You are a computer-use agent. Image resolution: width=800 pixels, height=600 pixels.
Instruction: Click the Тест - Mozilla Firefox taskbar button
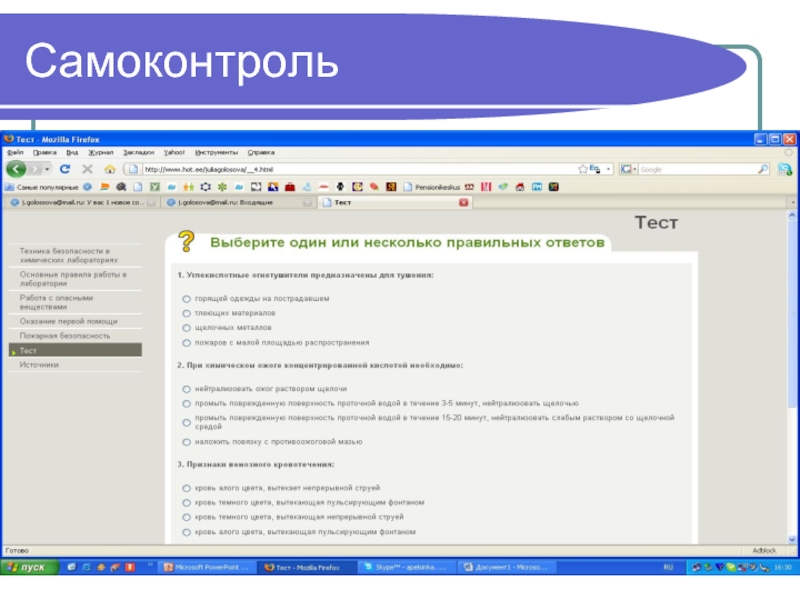pyautogui.click(x=307, y=567)
